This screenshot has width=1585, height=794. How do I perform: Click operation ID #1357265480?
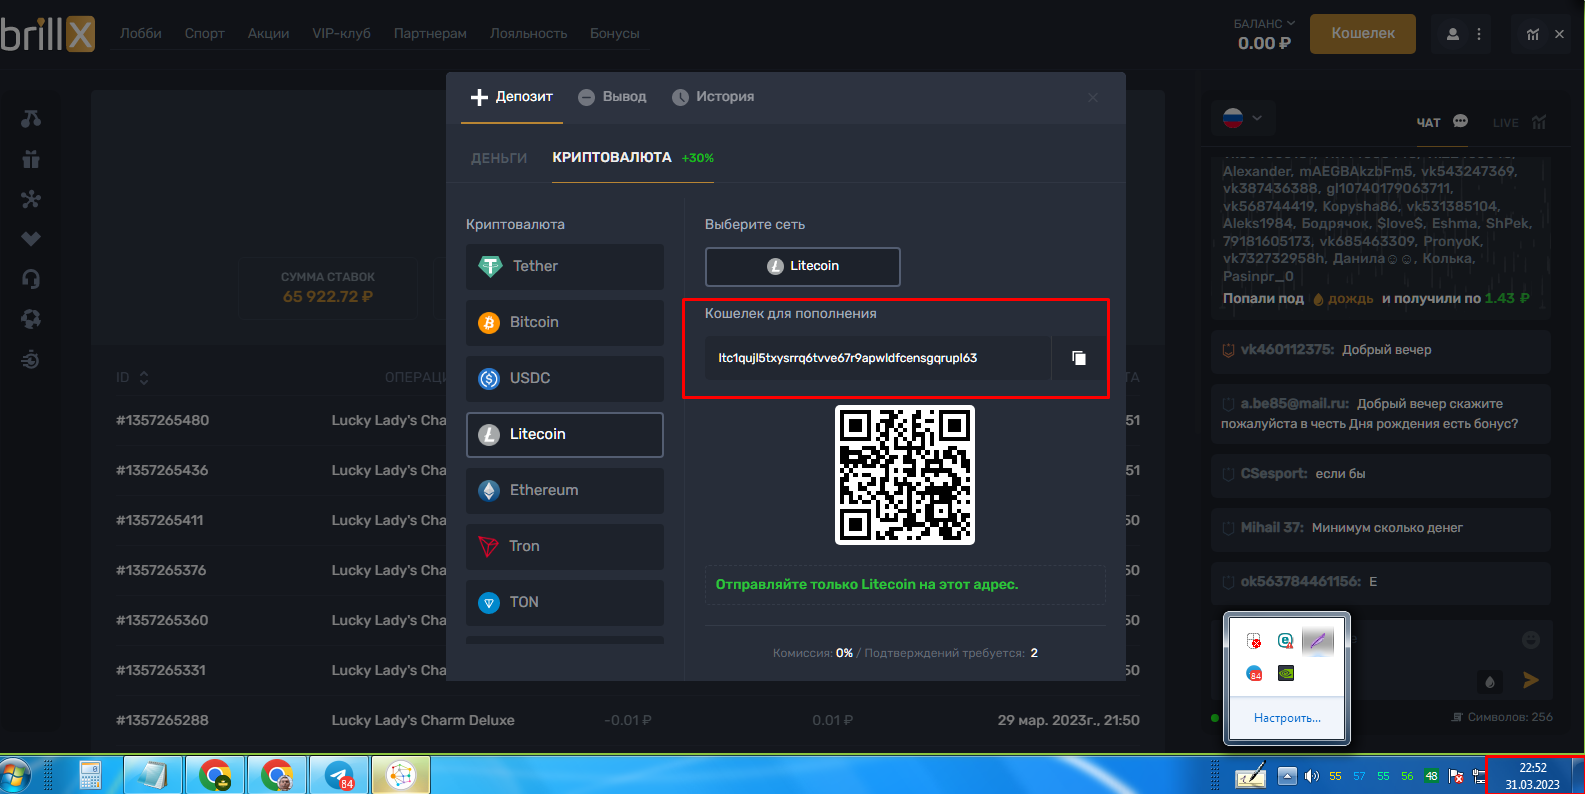pos(162,420)
